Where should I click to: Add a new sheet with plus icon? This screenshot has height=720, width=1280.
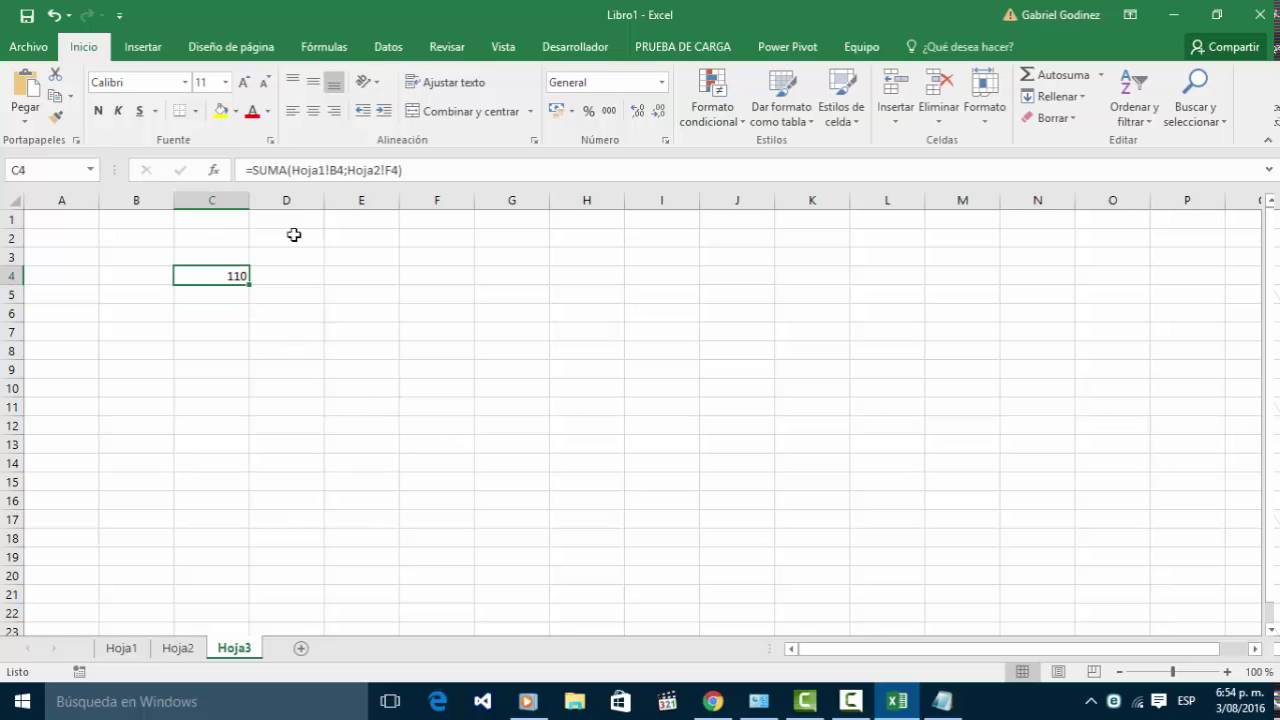(300, 648)
